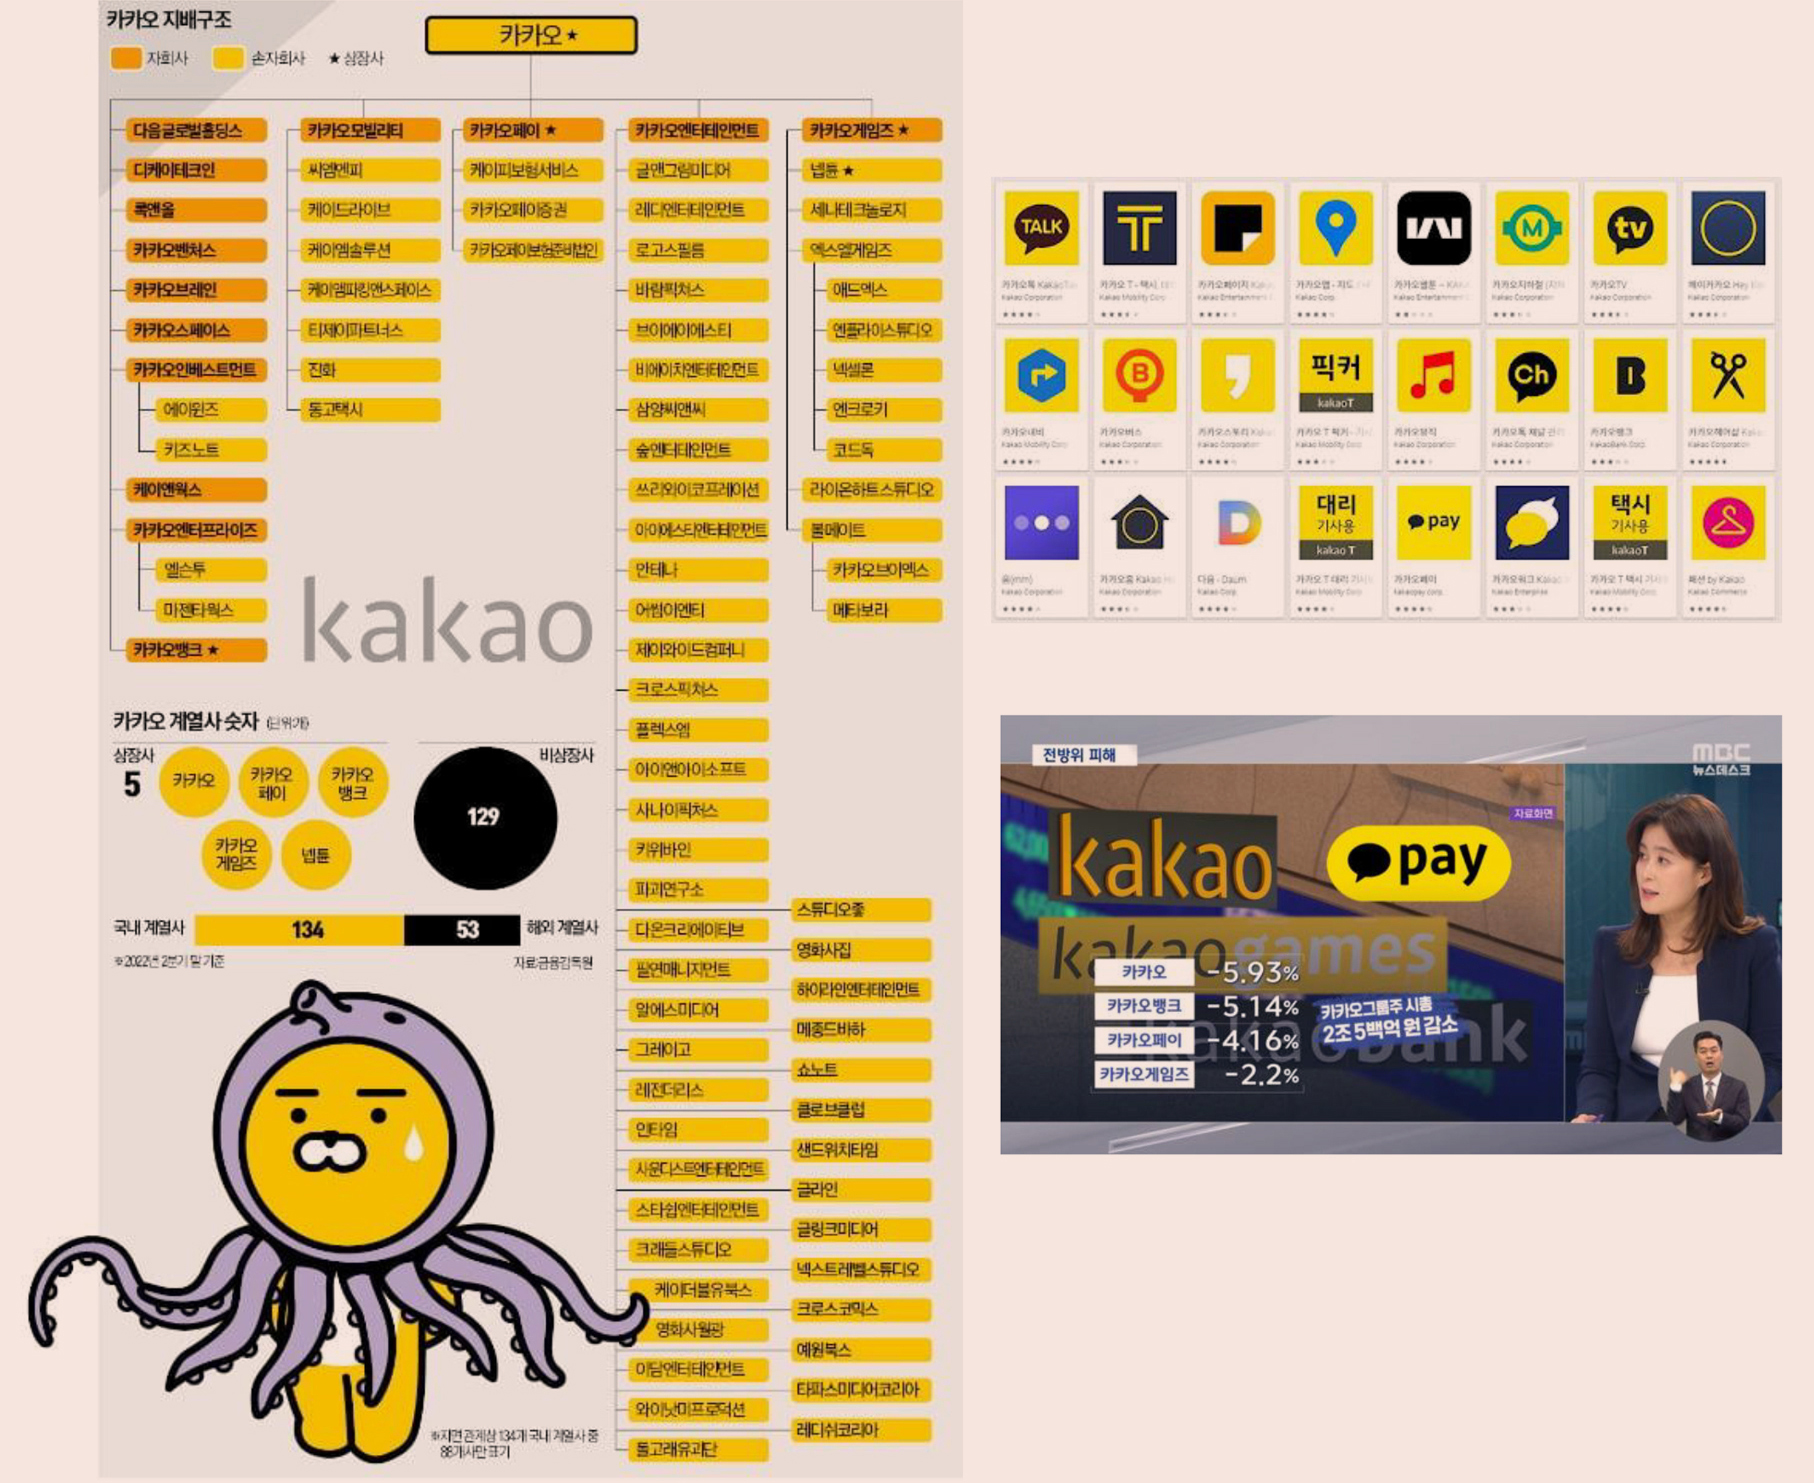
Task: Launch the Kakao Music red note icon
Action: (1433, 375)
